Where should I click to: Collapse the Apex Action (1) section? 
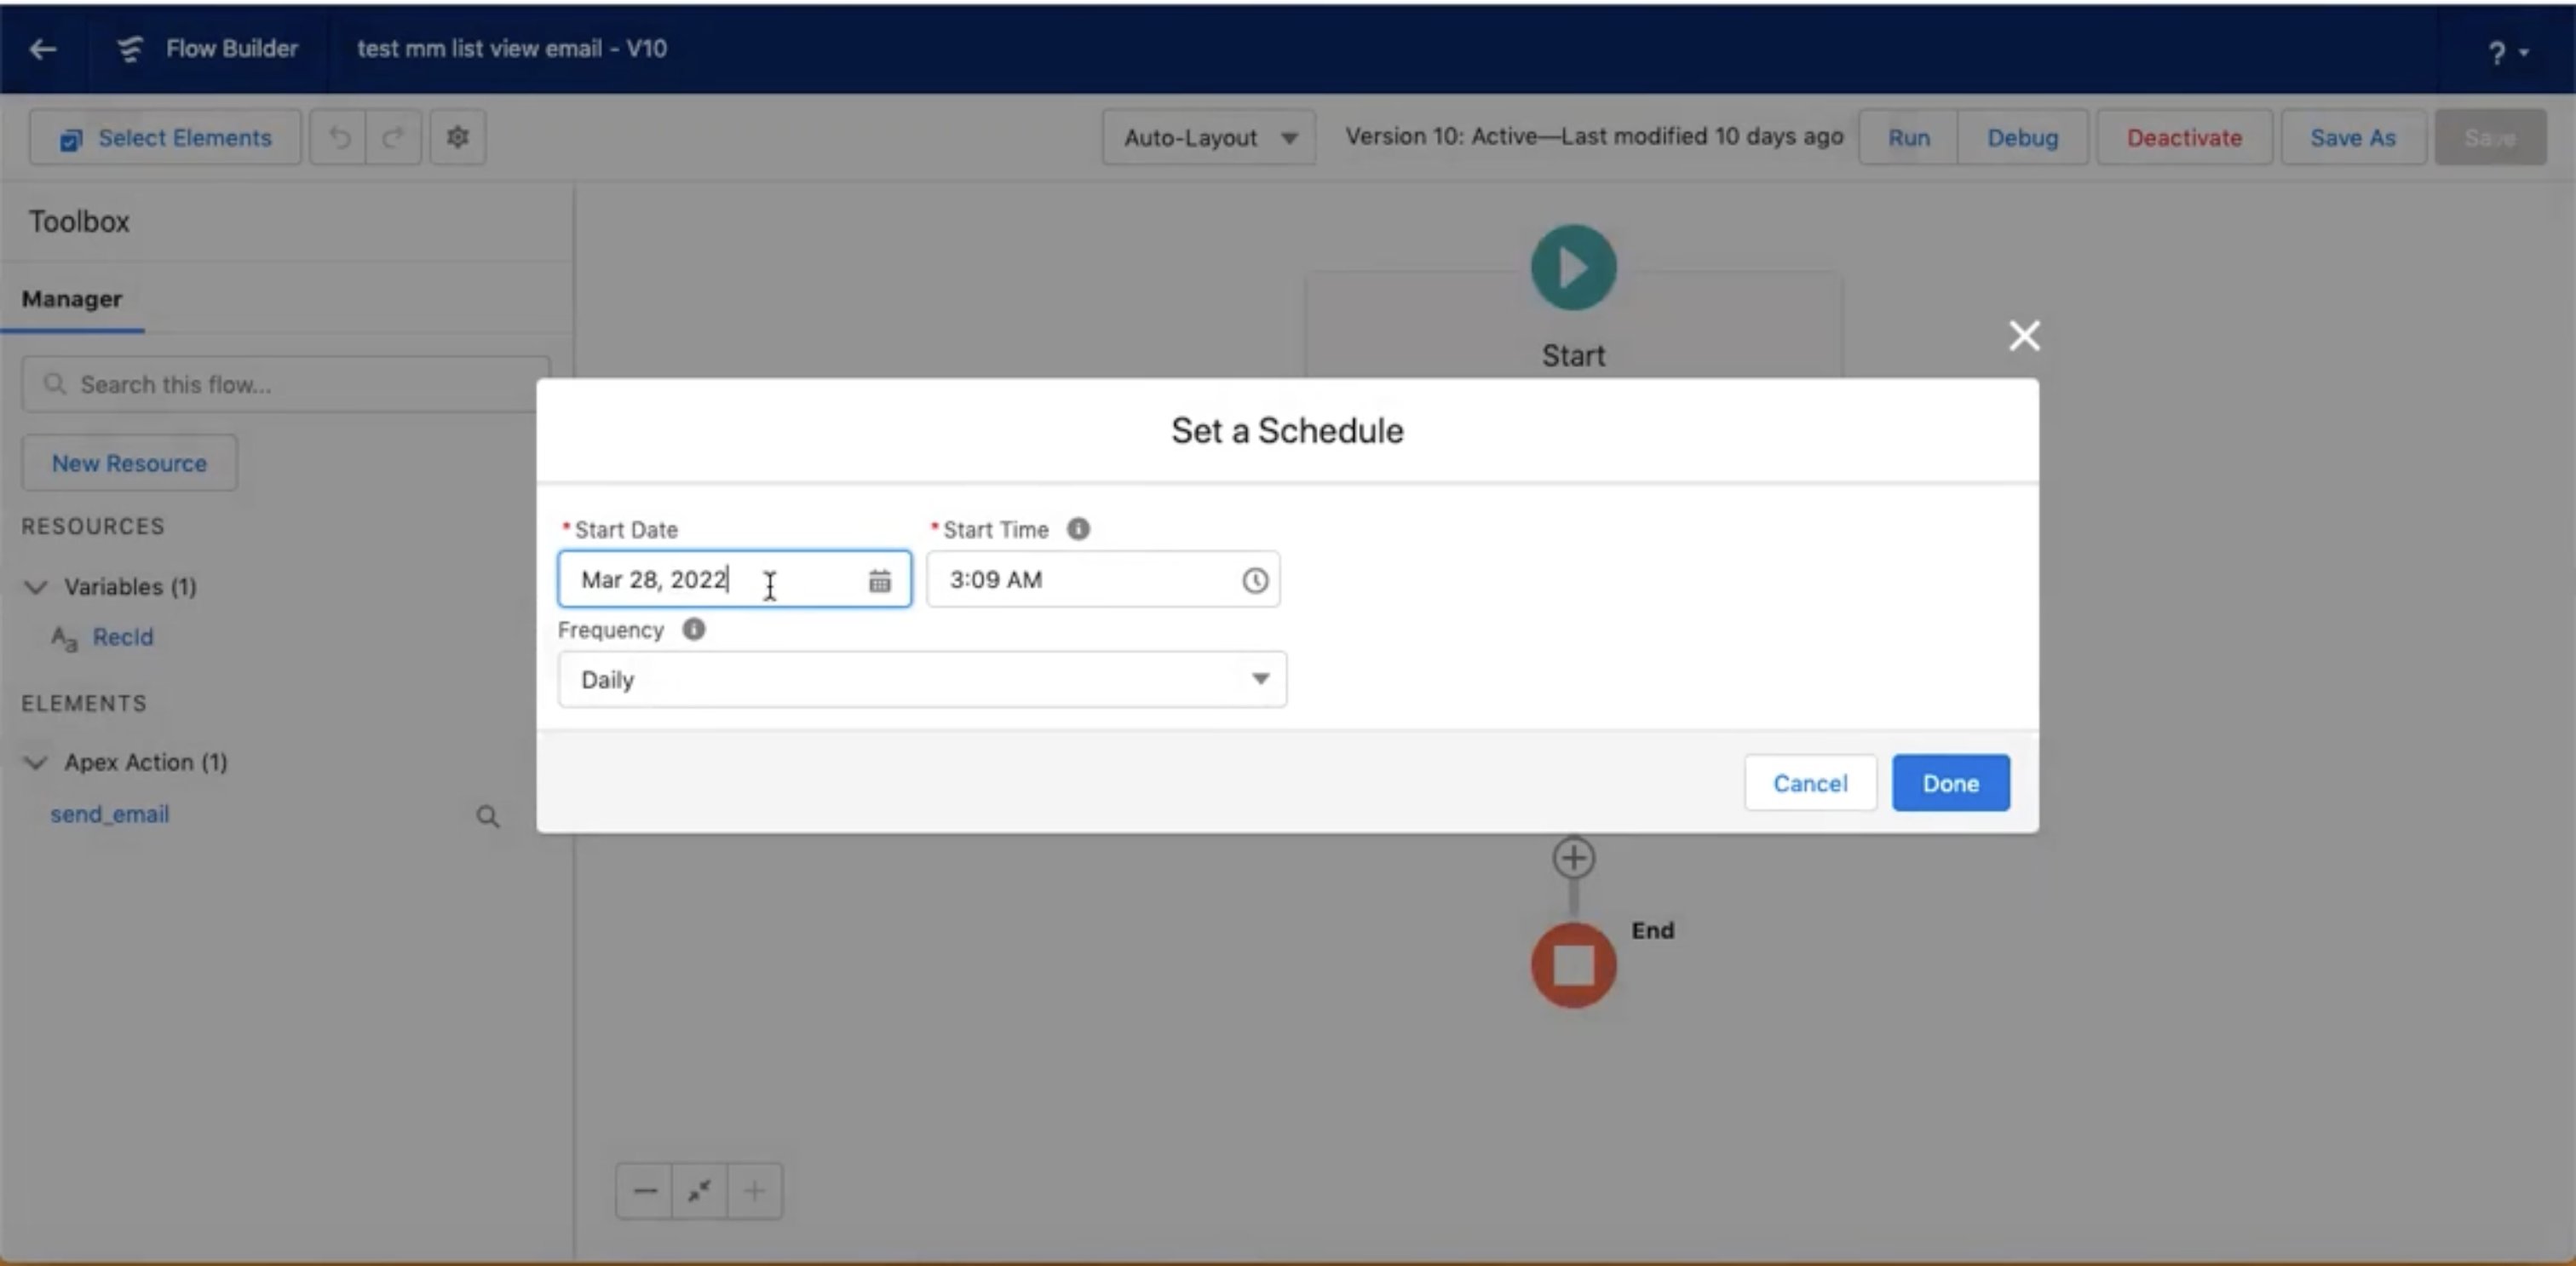click(36, 763)
